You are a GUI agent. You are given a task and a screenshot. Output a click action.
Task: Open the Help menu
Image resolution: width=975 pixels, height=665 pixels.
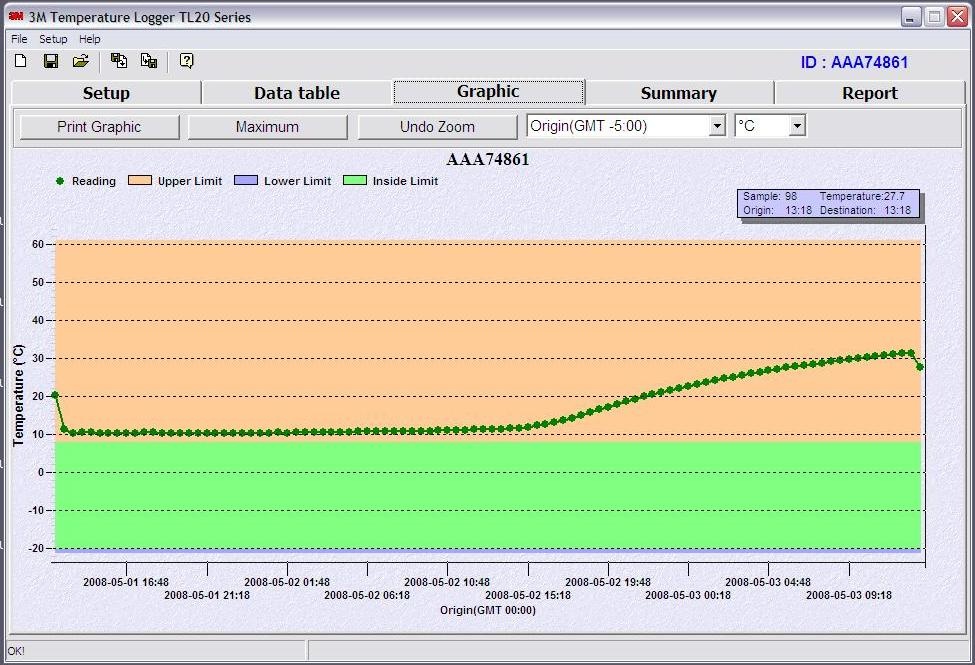(x=90, y=39)
